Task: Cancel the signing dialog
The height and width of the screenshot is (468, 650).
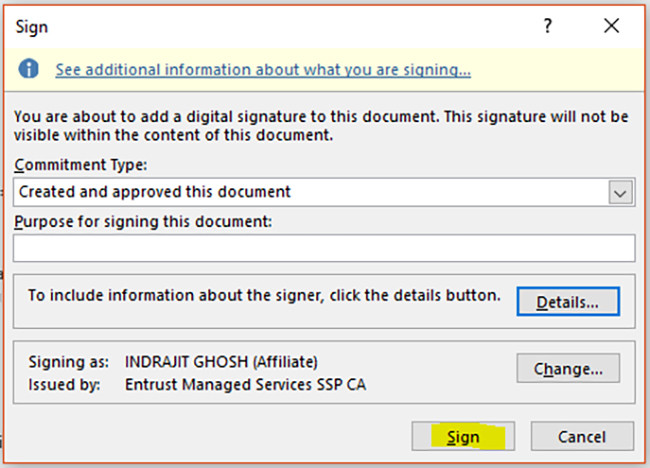Action: (x=581, y=436)
